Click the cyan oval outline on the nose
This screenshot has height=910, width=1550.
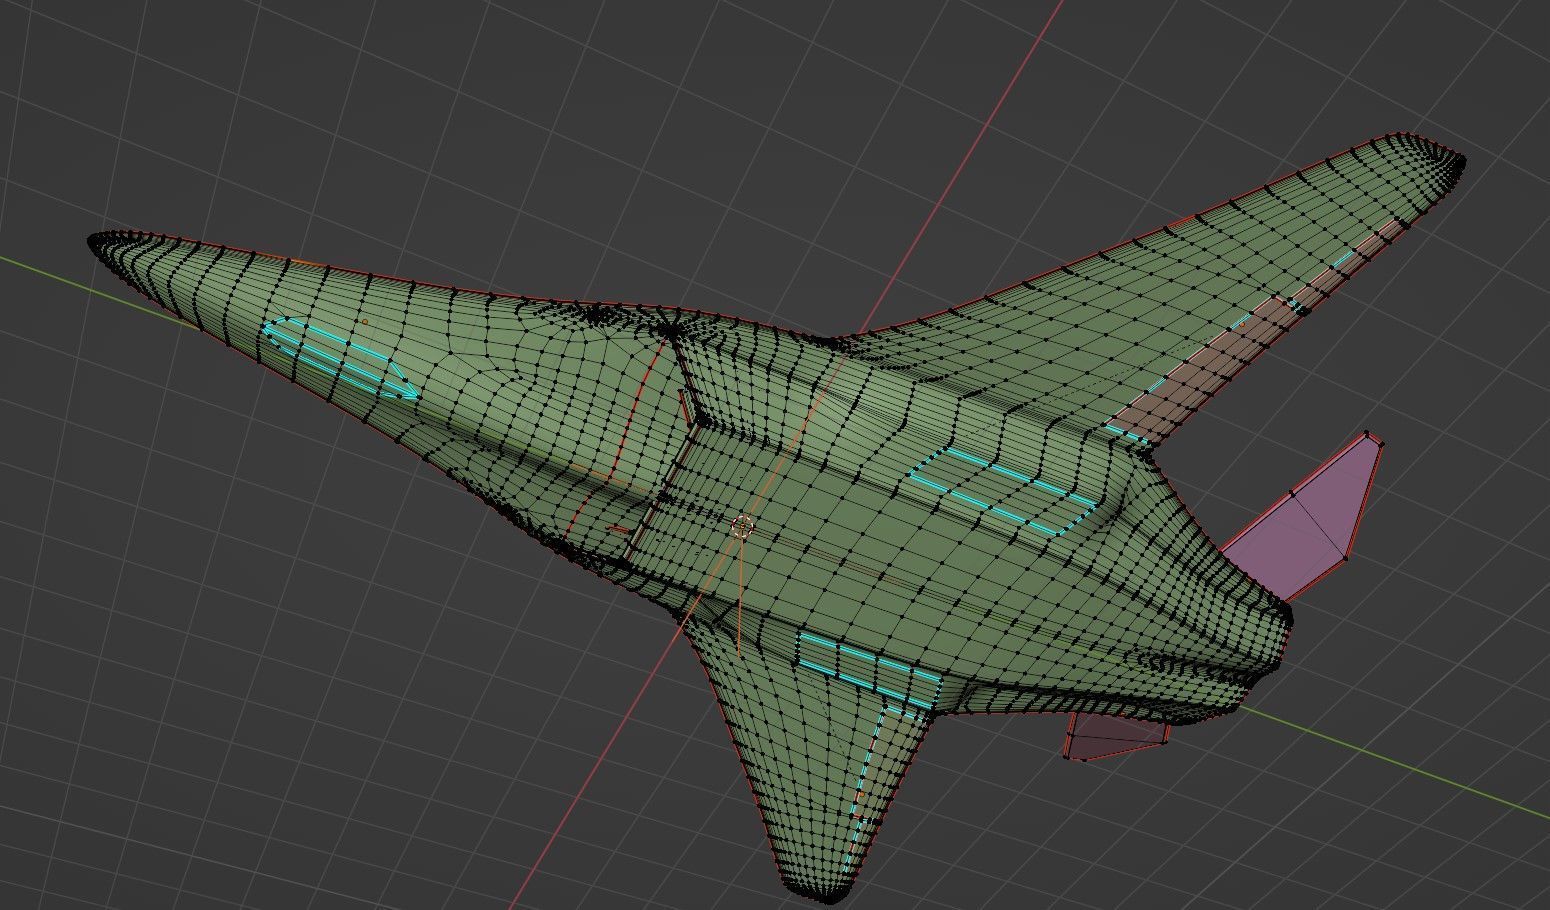340,359
